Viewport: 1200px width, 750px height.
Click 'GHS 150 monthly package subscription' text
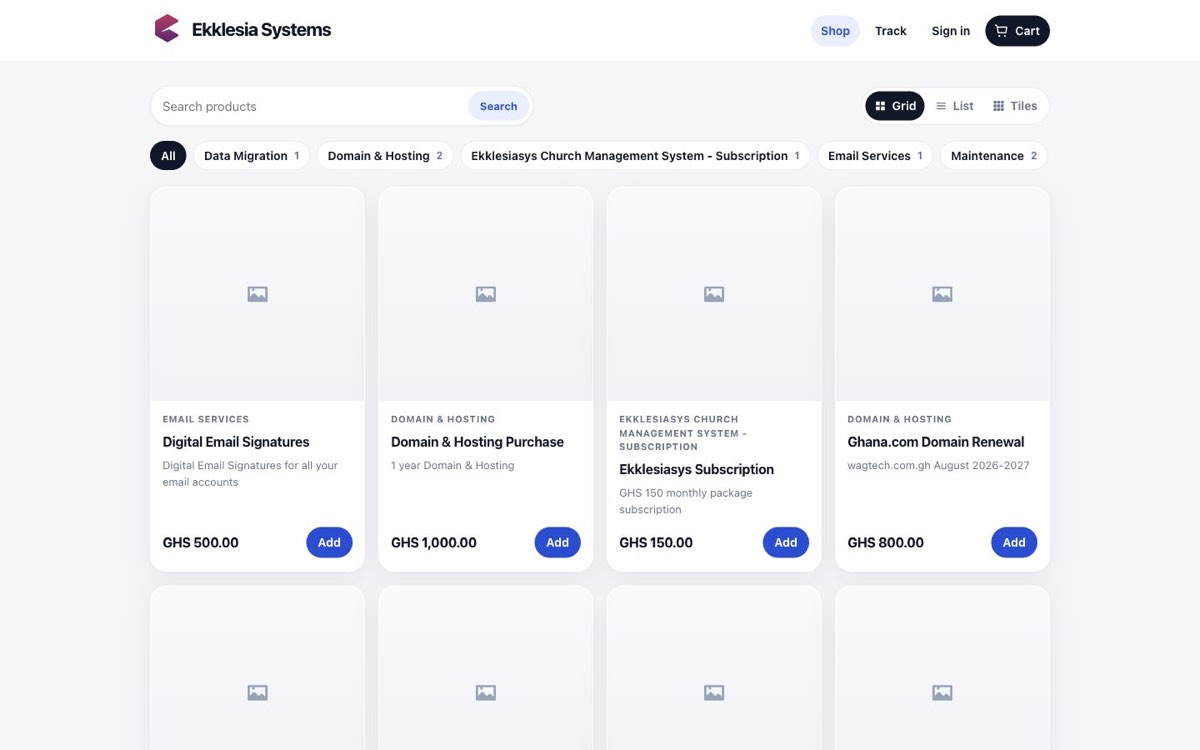(686, 501)
